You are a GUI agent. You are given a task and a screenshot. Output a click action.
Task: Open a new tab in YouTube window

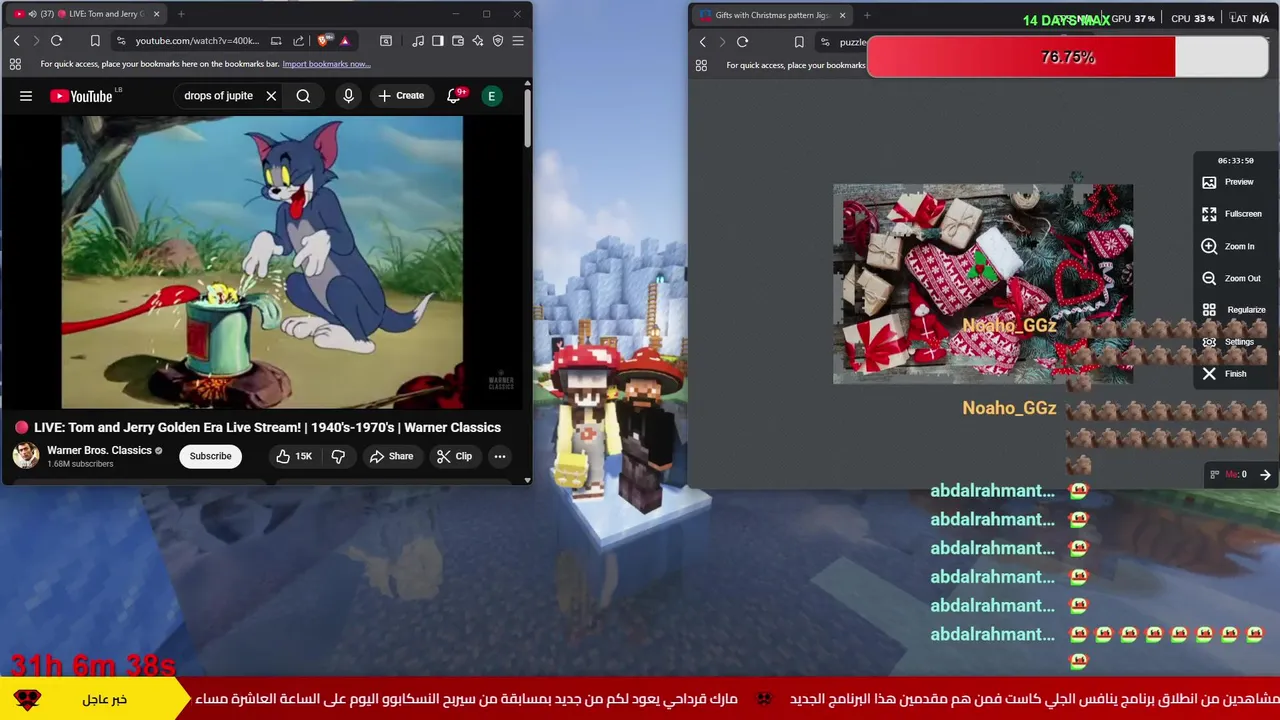181,14
